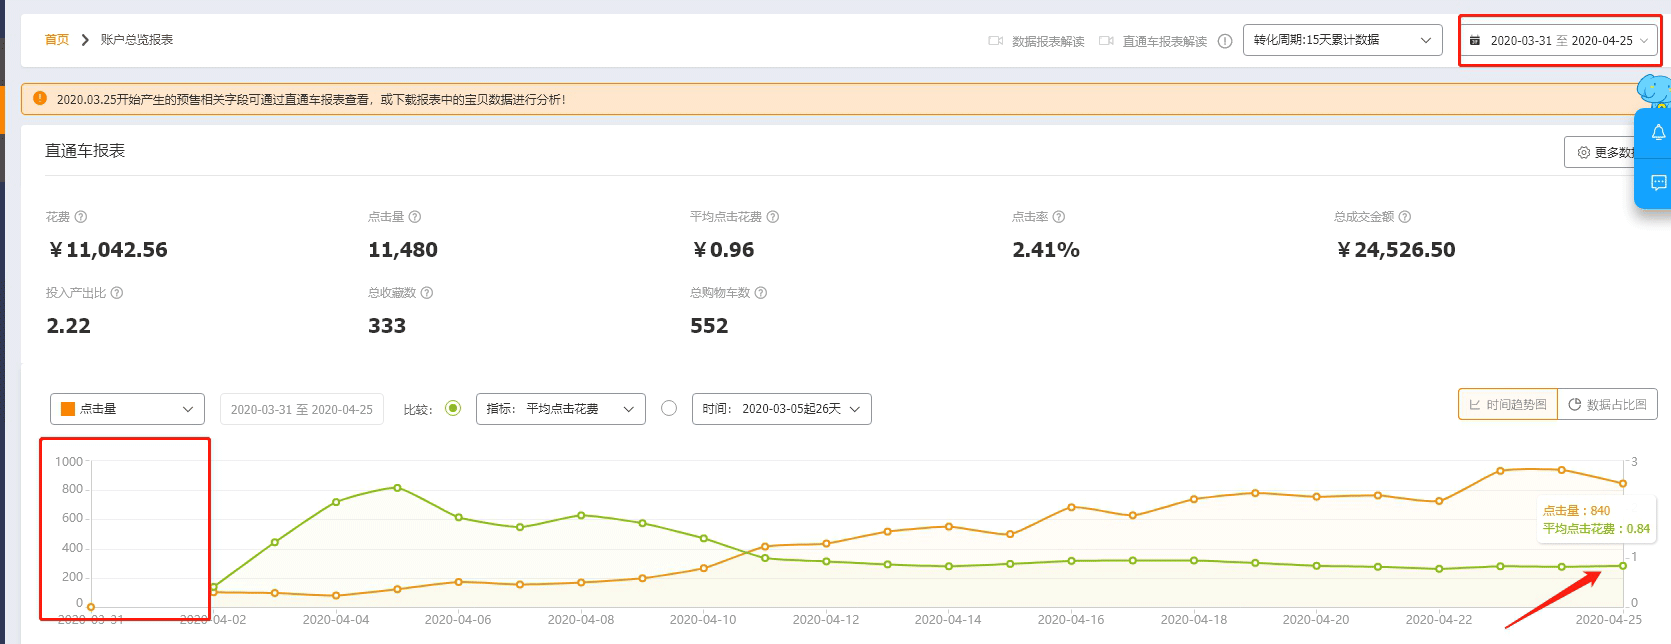Screen dimensions: 1671x644
Task: Open notifications bell in right sidebar
Action: pyautogui.click(x=1658, y=133)
